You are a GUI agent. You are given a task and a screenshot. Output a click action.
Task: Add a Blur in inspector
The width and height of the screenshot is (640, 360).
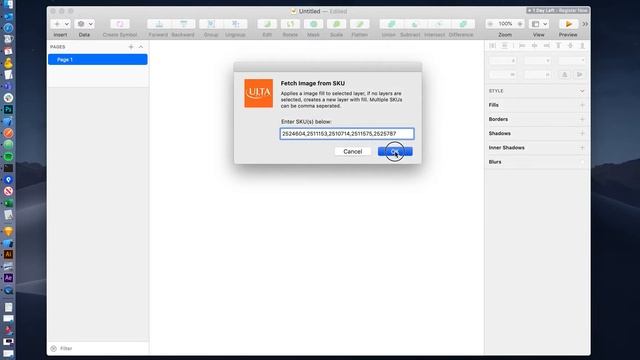582,162
